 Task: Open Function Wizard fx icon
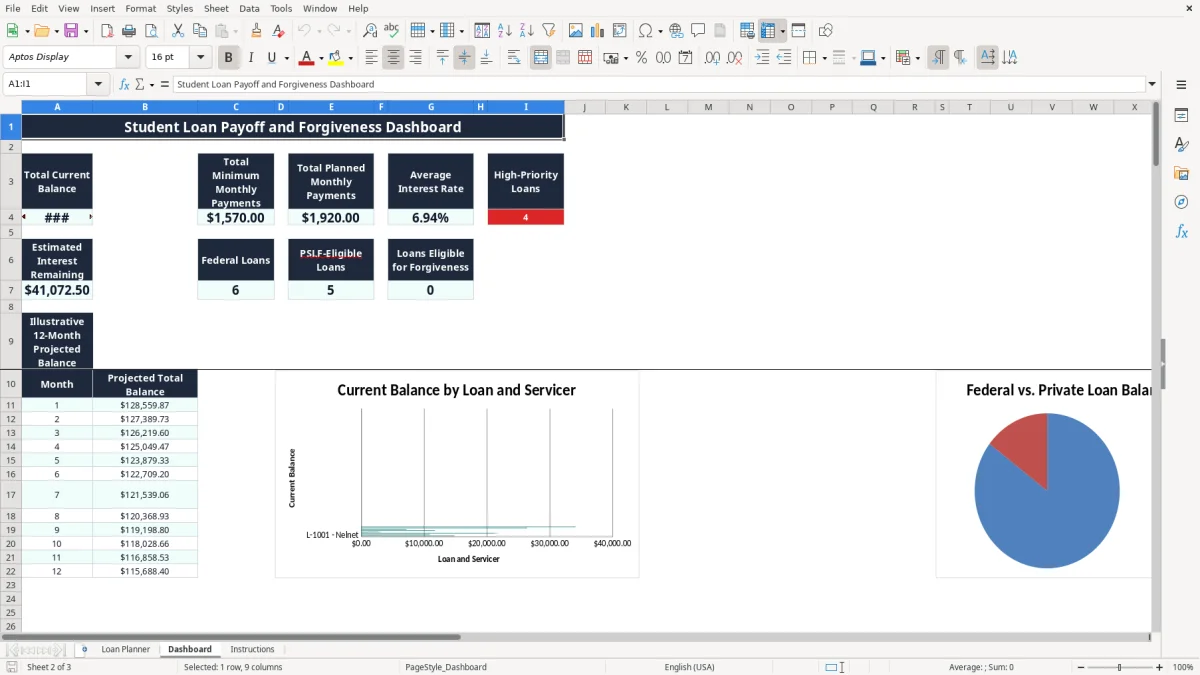point(124,85)
